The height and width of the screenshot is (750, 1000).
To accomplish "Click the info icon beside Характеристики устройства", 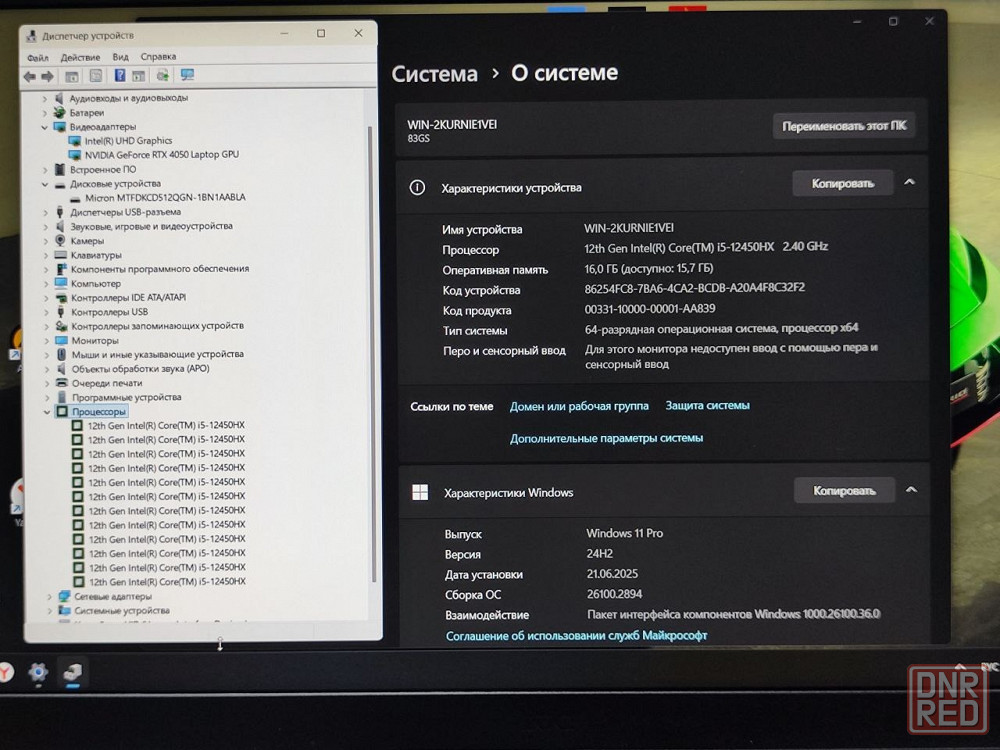I will tap(417, 188).
